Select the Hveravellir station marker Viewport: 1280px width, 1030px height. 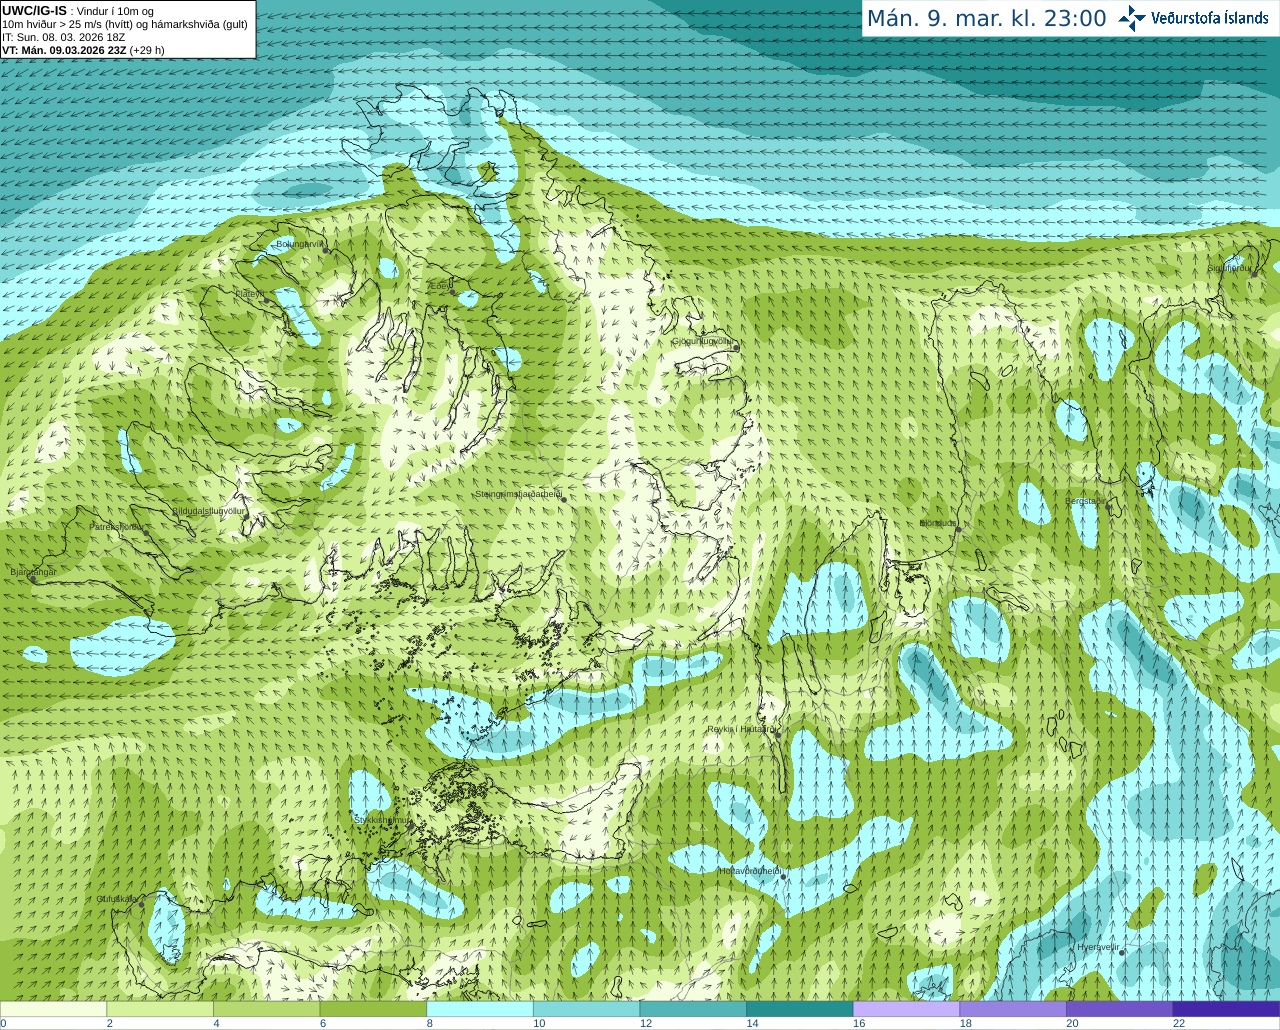pyautogui.click(x=1122, y=952)
